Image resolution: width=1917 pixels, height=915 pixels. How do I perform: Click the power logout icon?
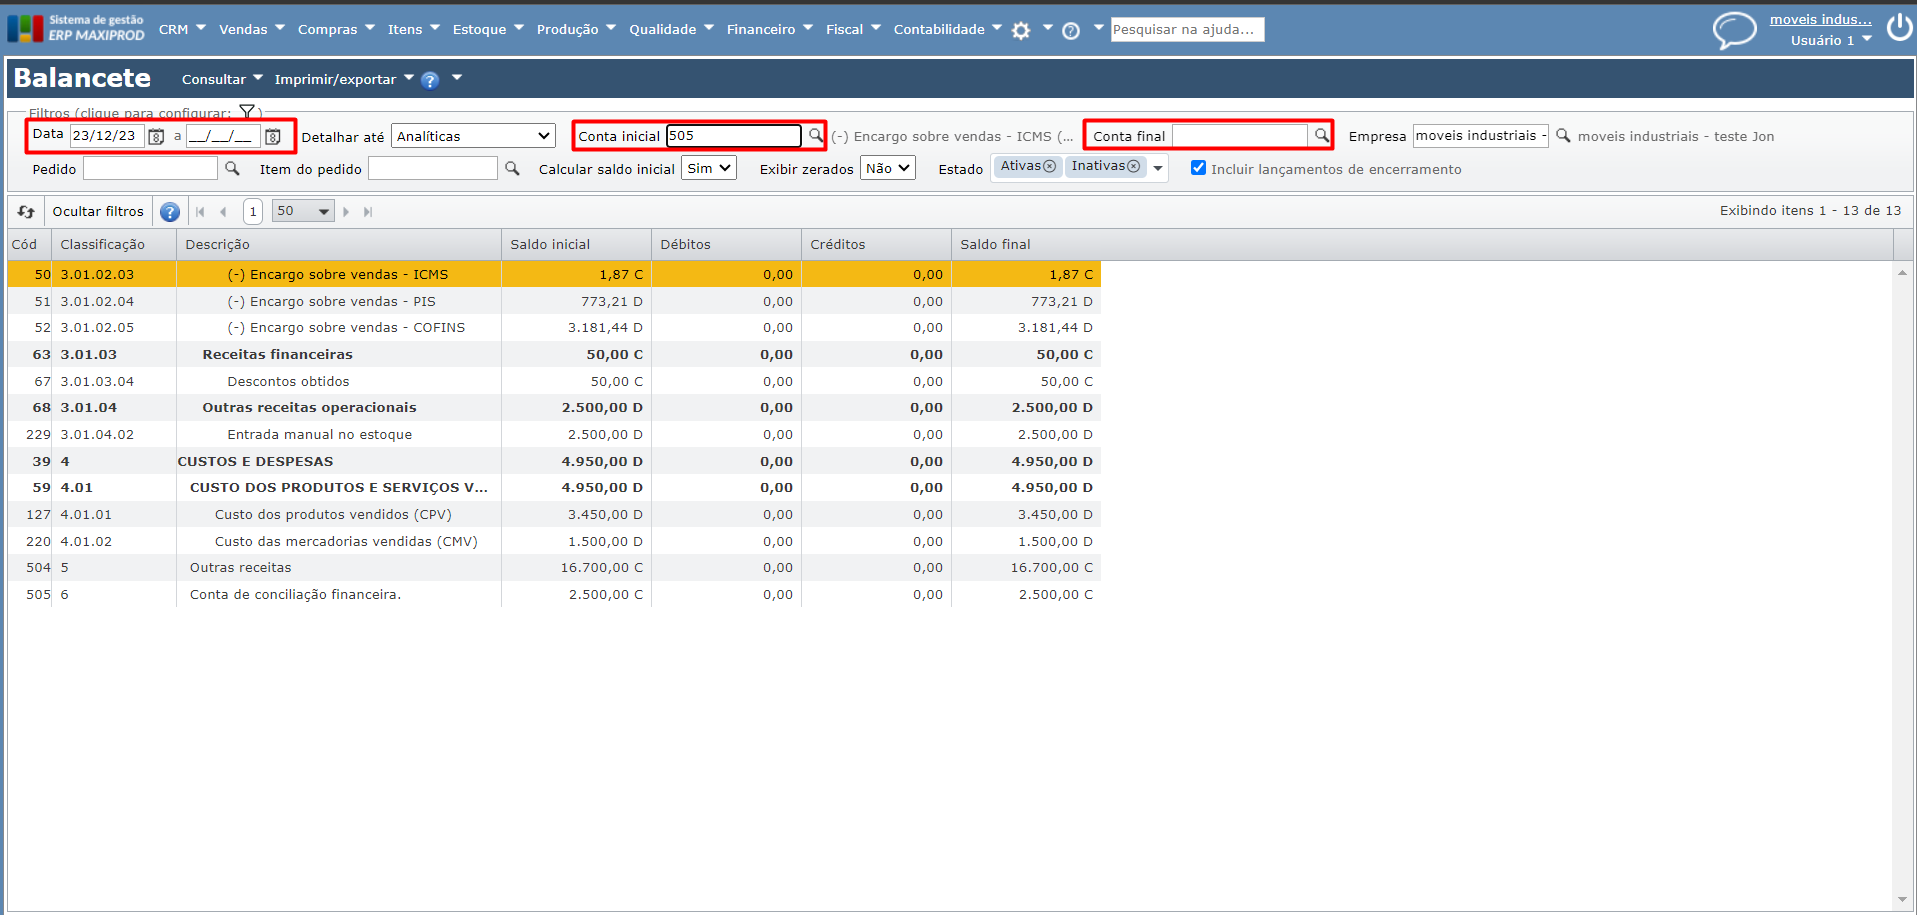pyautogui.click(x=1899, y=28)
